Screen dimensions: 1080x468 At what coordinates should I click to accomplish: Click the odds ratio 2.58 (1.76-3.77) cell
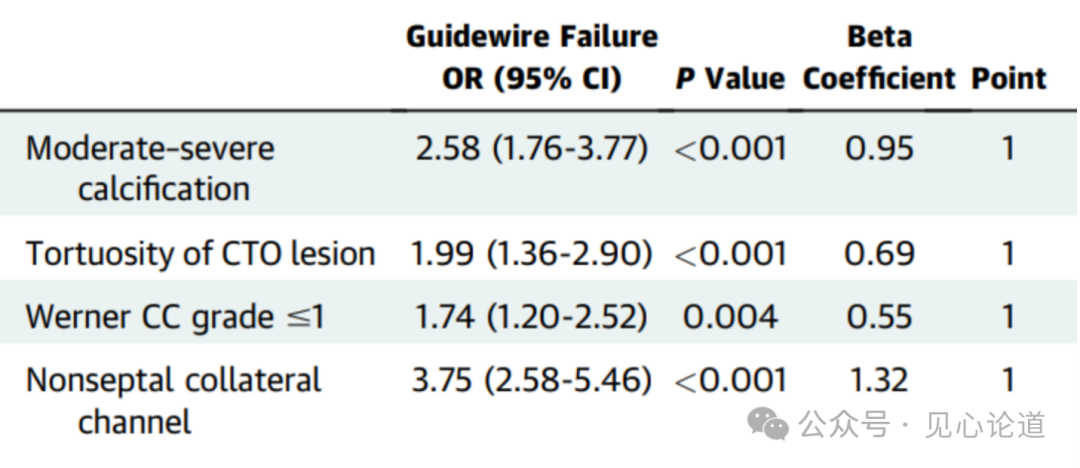click(532, 149)
